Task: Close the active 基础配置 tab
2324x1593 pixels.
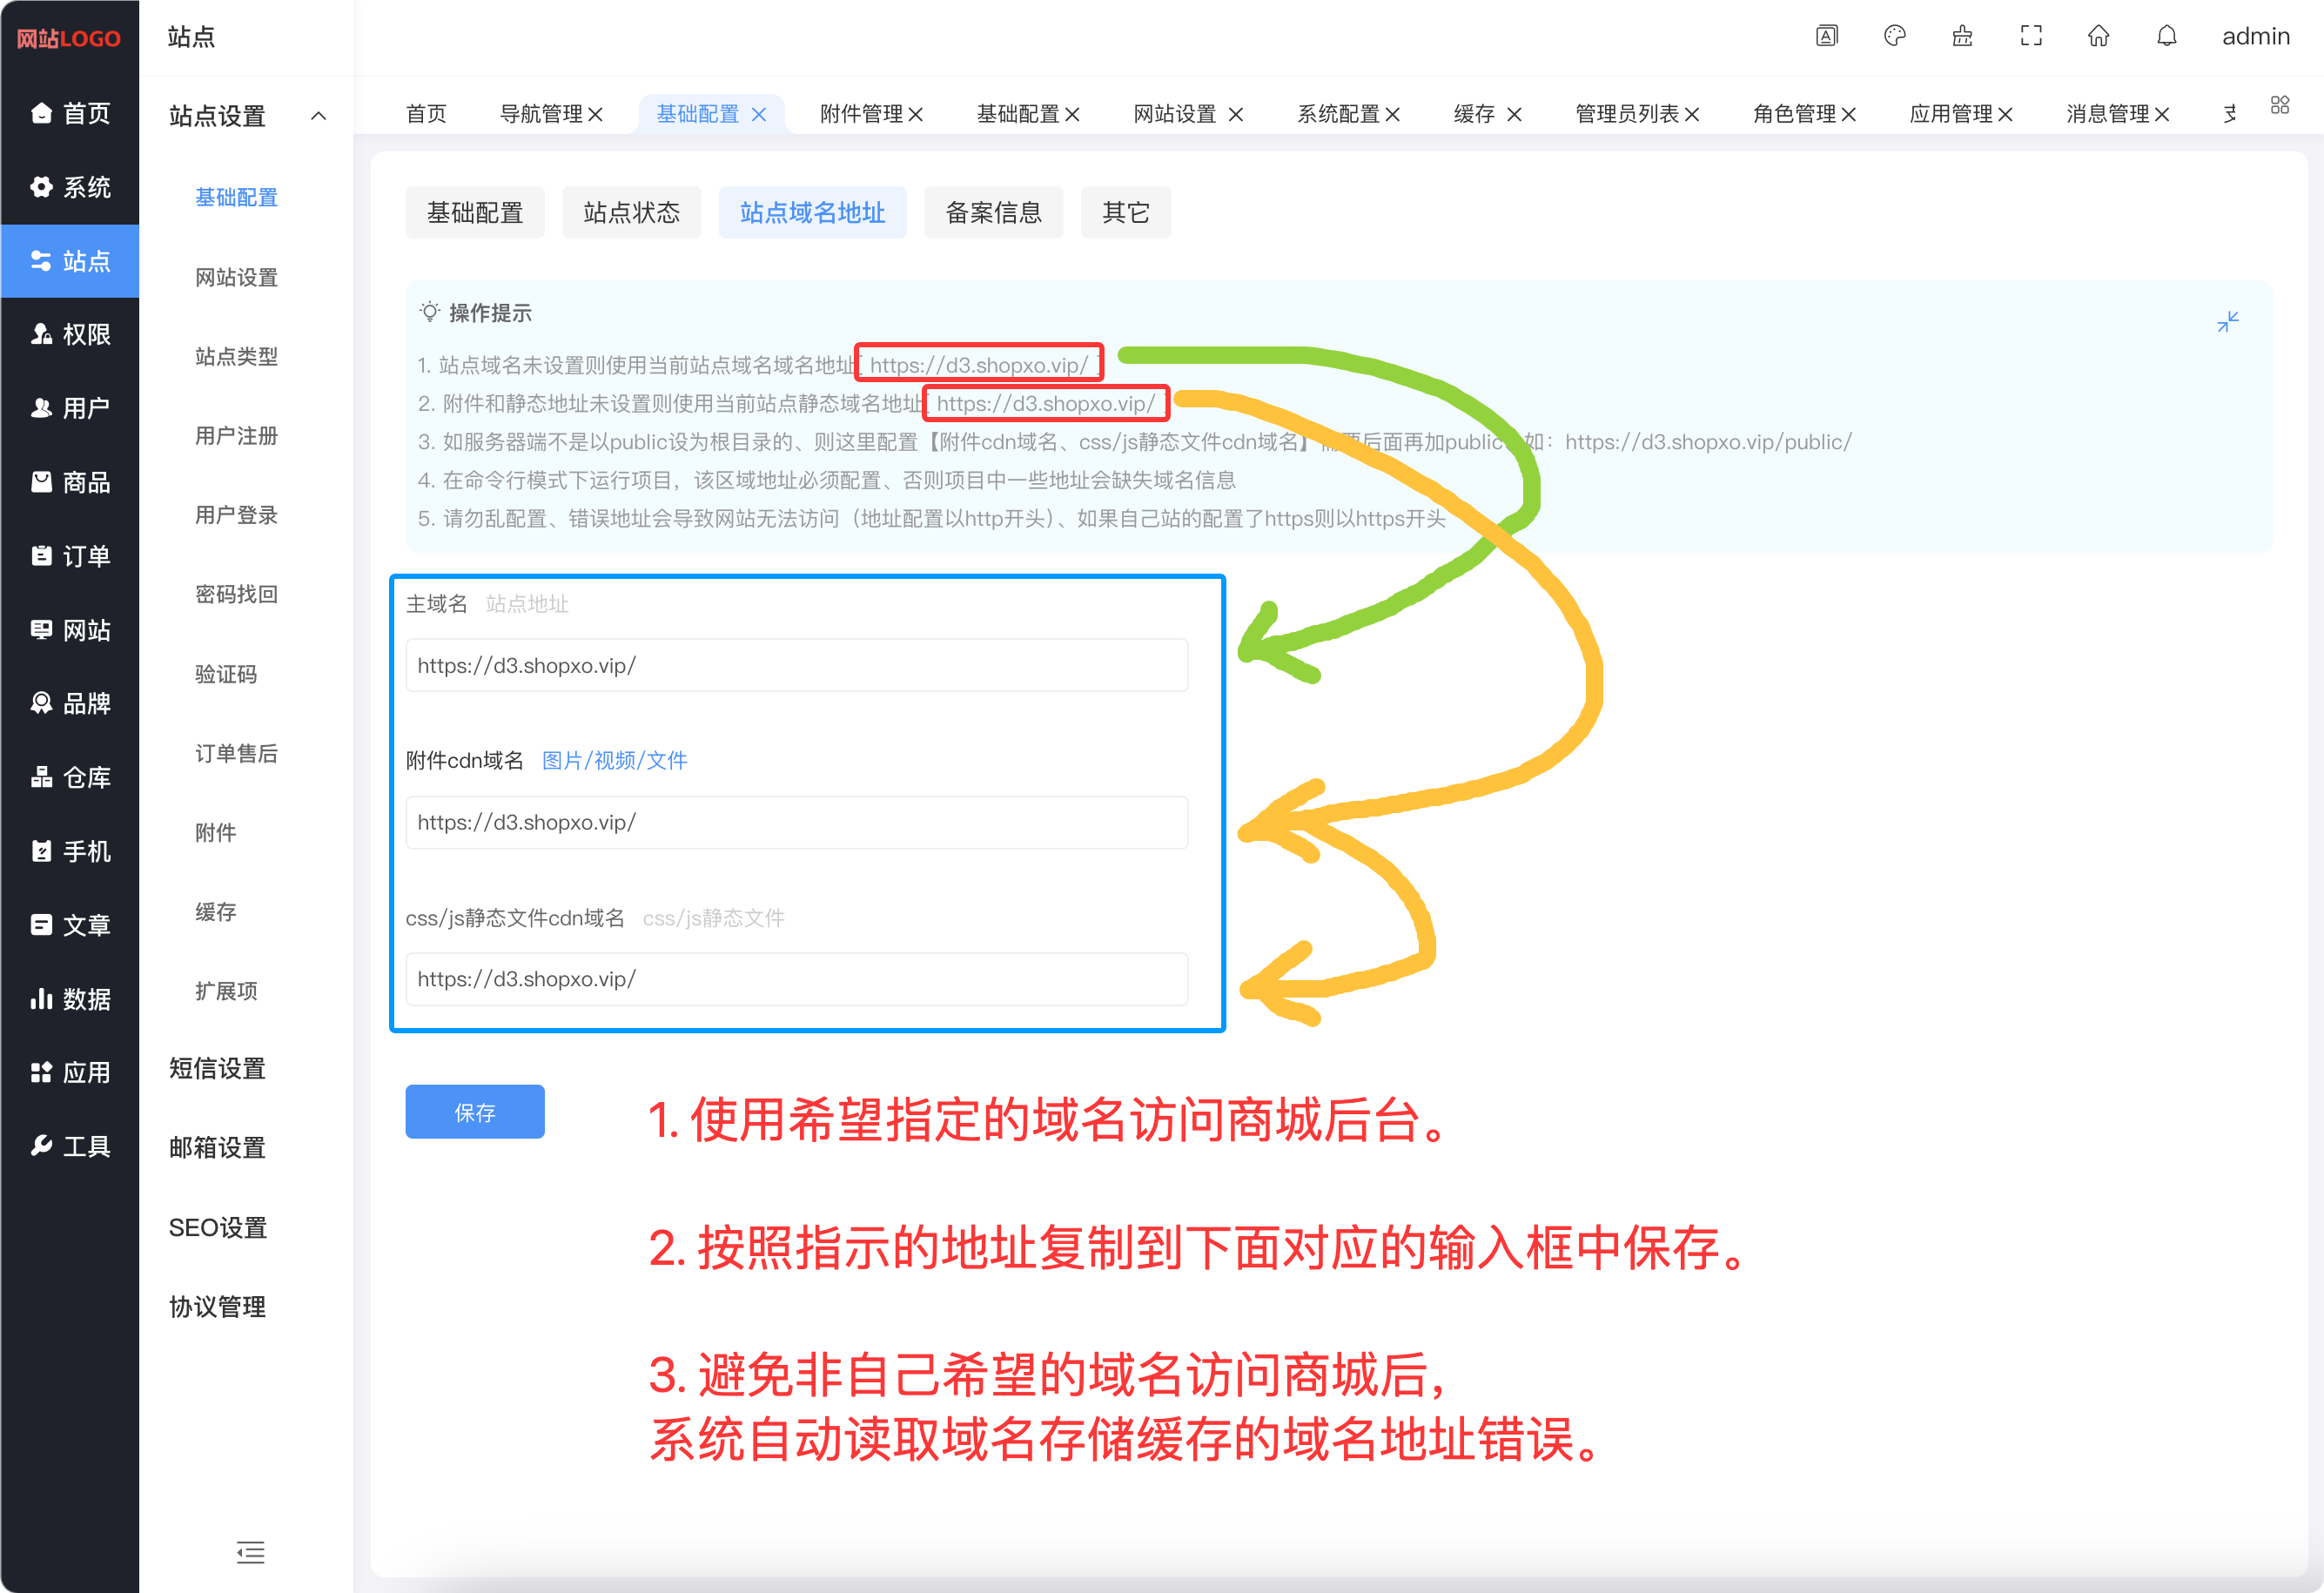Action: pyautogui.click(x=759, y=115)
